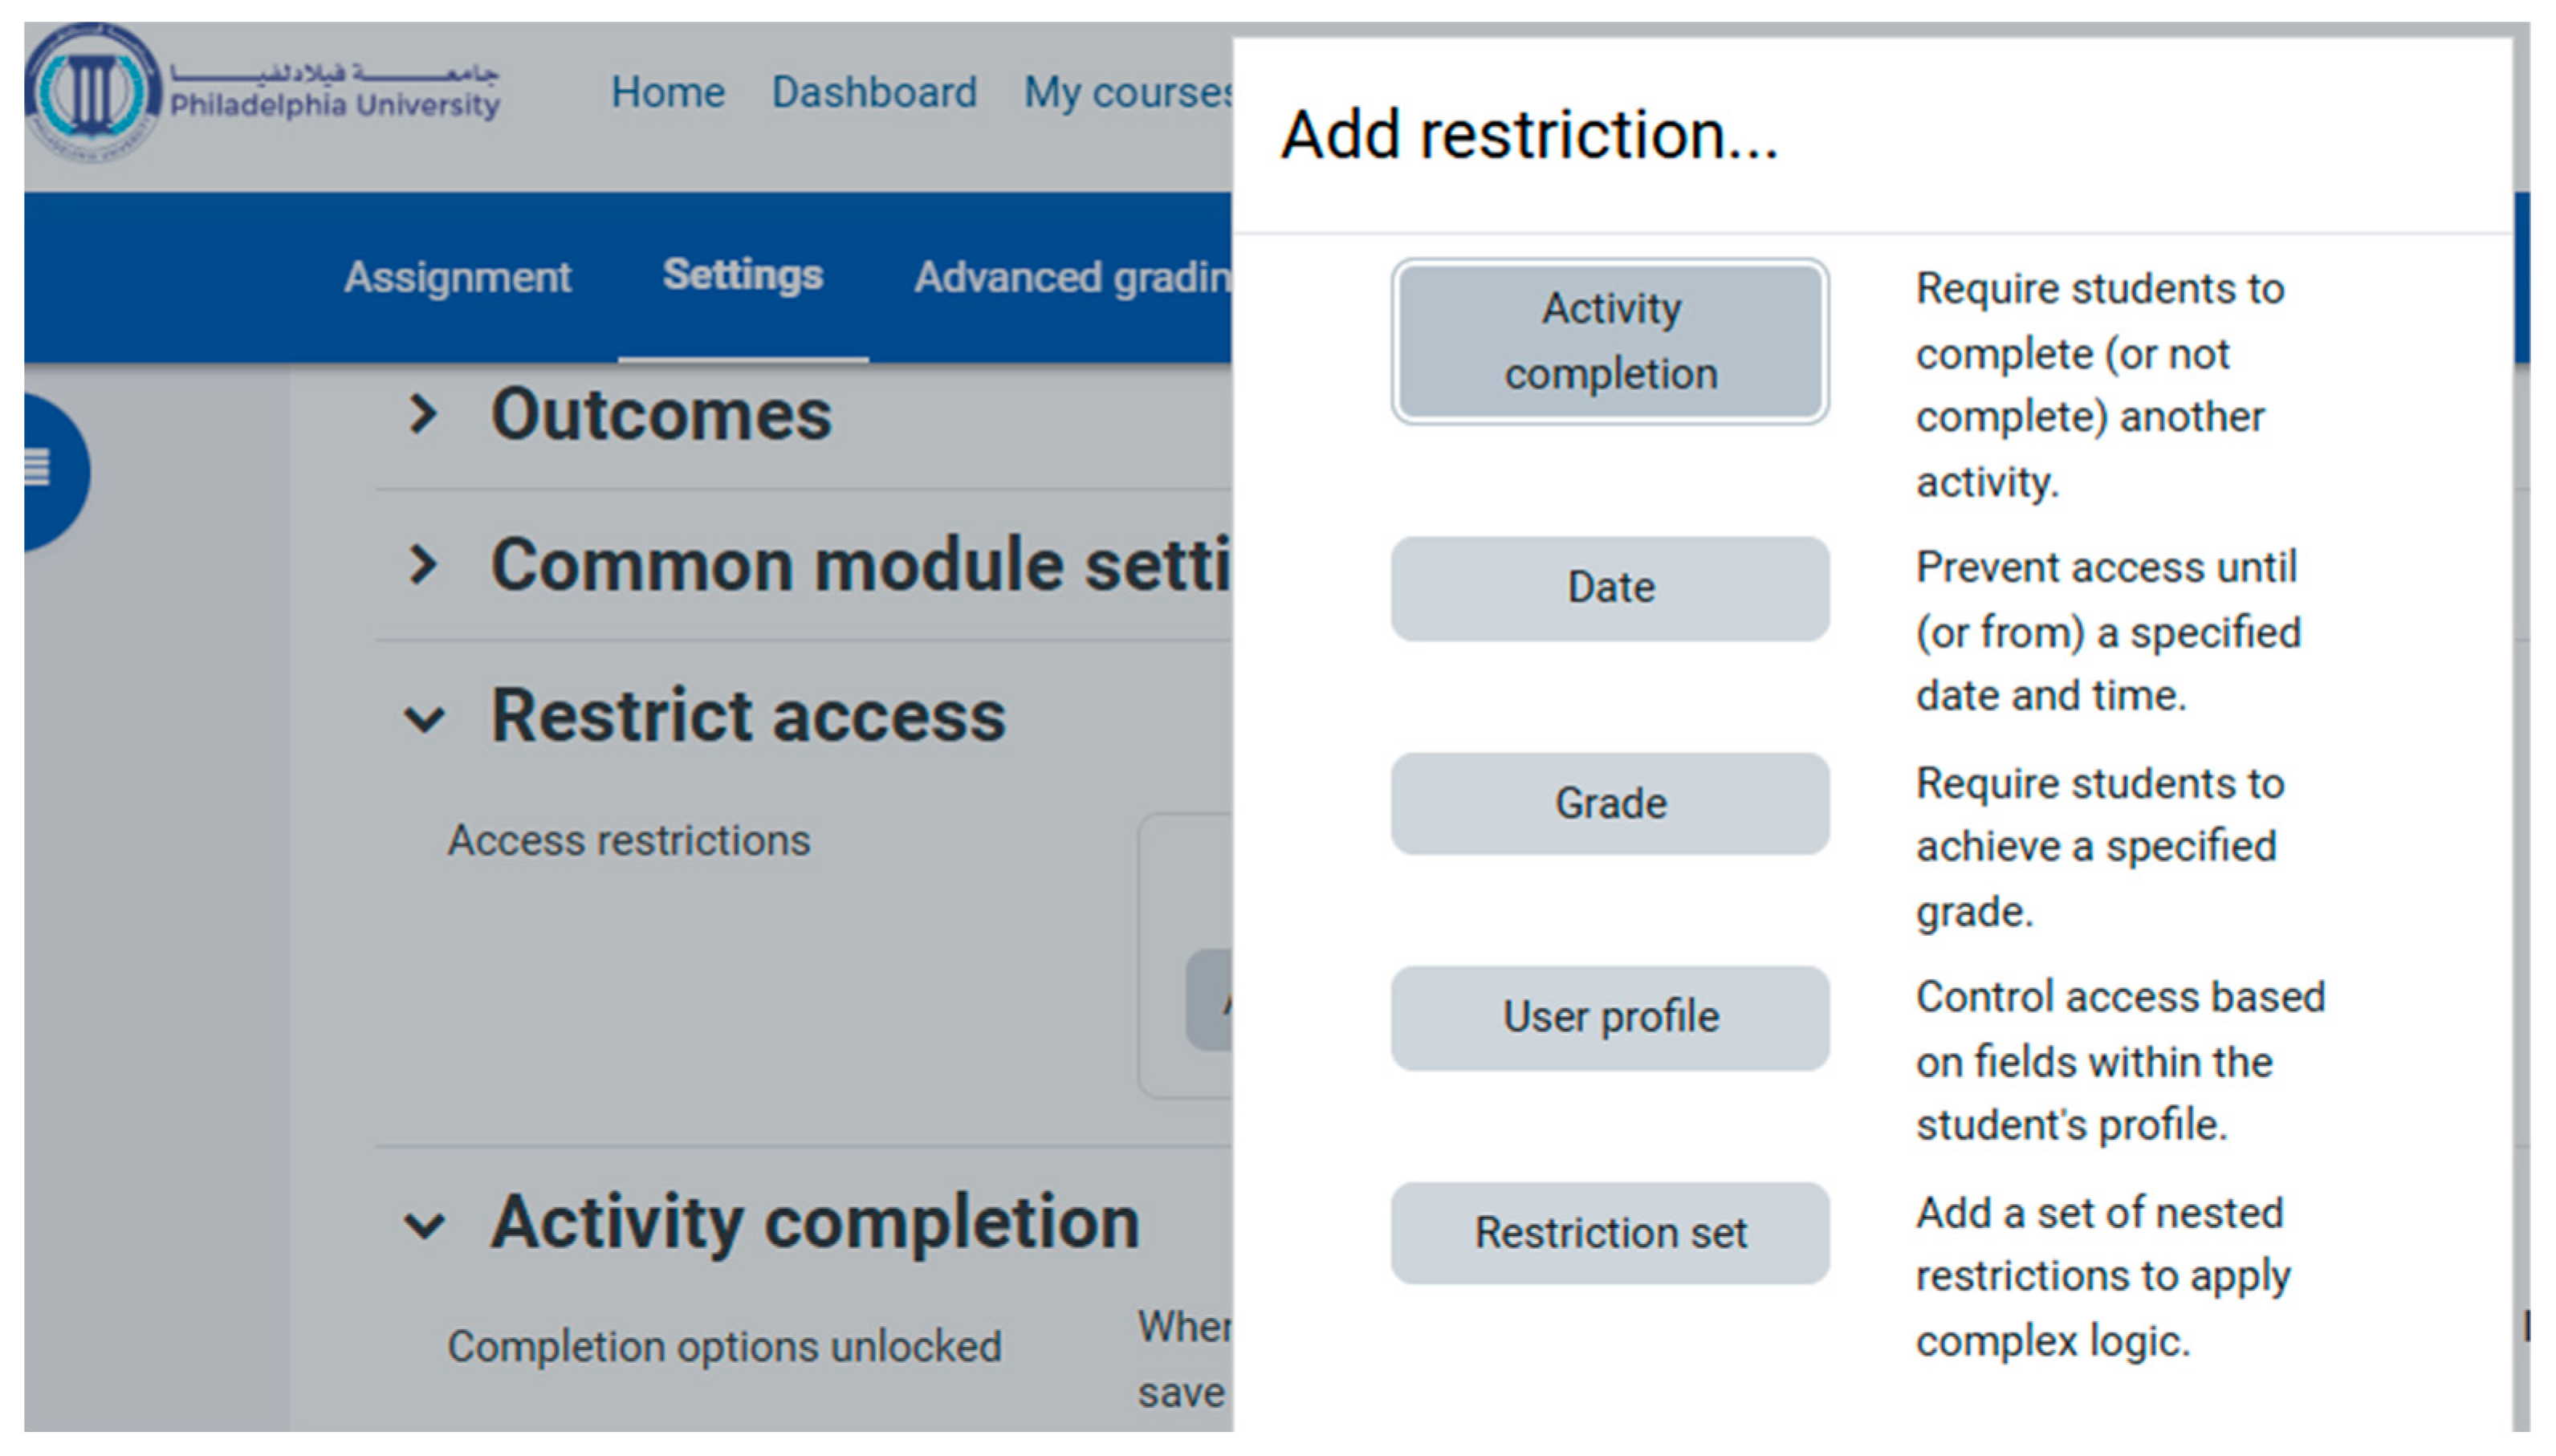Image resolution: width=2556 pixels, height=1456 pixels.
Task: Expand the Common module settings chevron
Action: (x=424, y=565)
